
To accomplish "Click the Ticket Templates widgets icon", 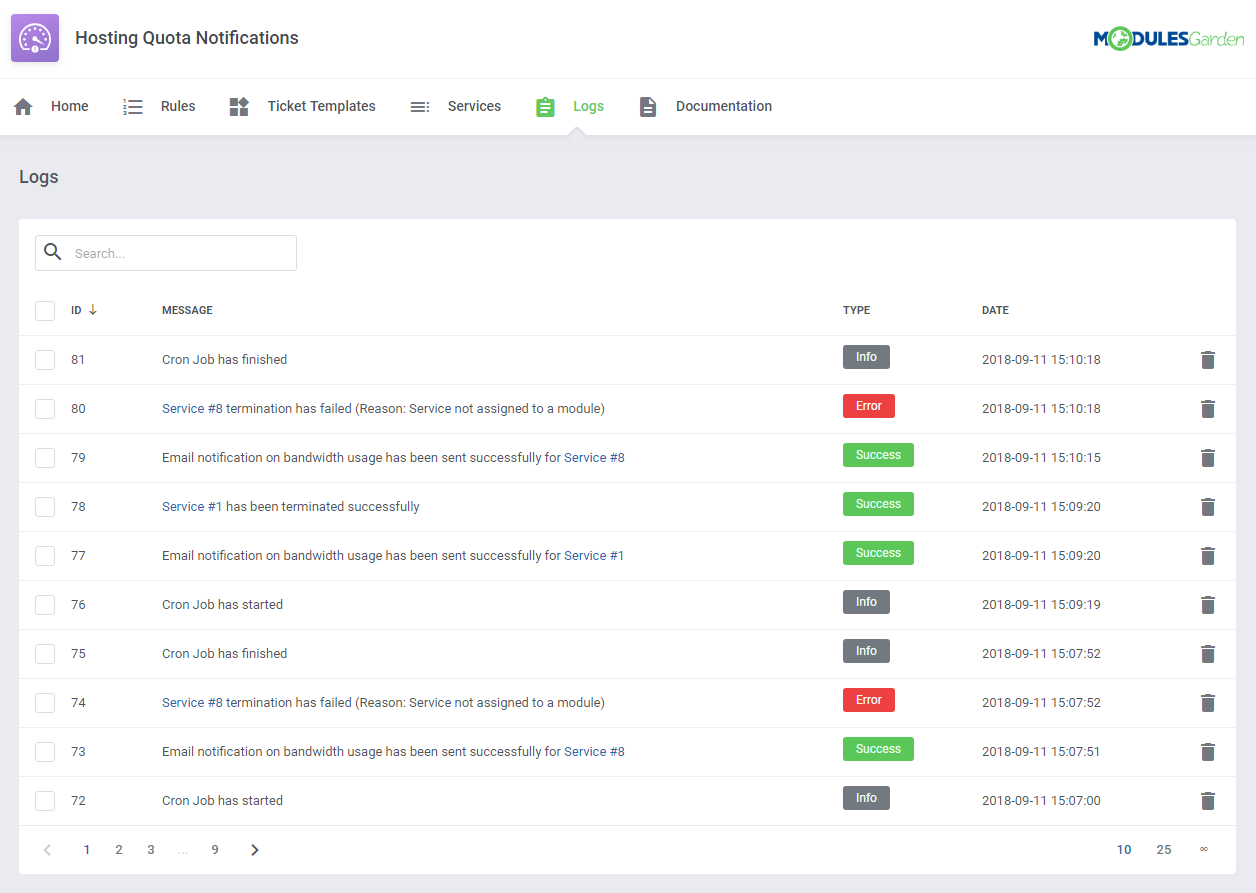I will click(x=239, y=107).
